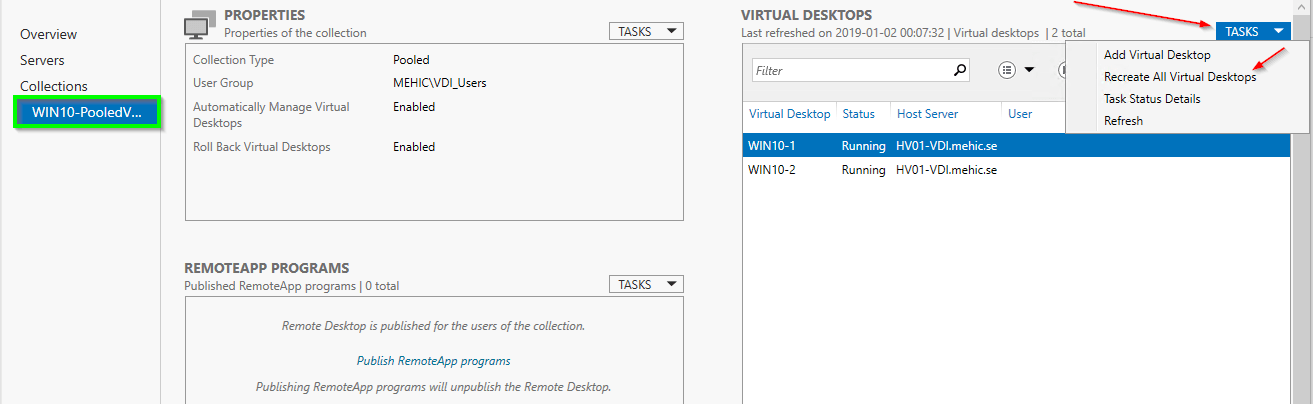
Task: Open Task Status Details menu entry
Action: (1151, 99)
